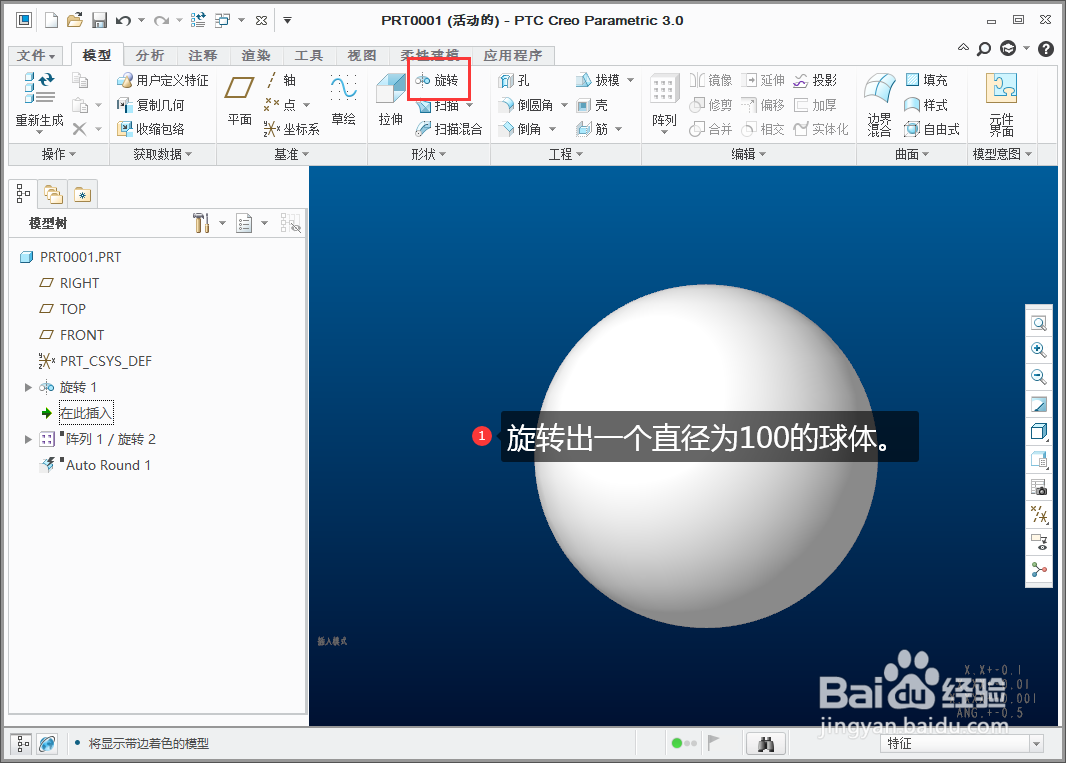Select the 边界混合 (Boundary Blend) tool
1066x763 pixels.
879,104
